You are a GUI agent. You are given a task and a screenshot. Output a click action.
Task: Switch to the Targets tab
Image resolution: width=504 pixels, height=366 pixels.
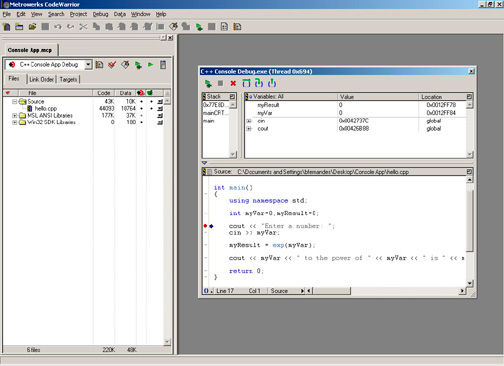(68, 79)
